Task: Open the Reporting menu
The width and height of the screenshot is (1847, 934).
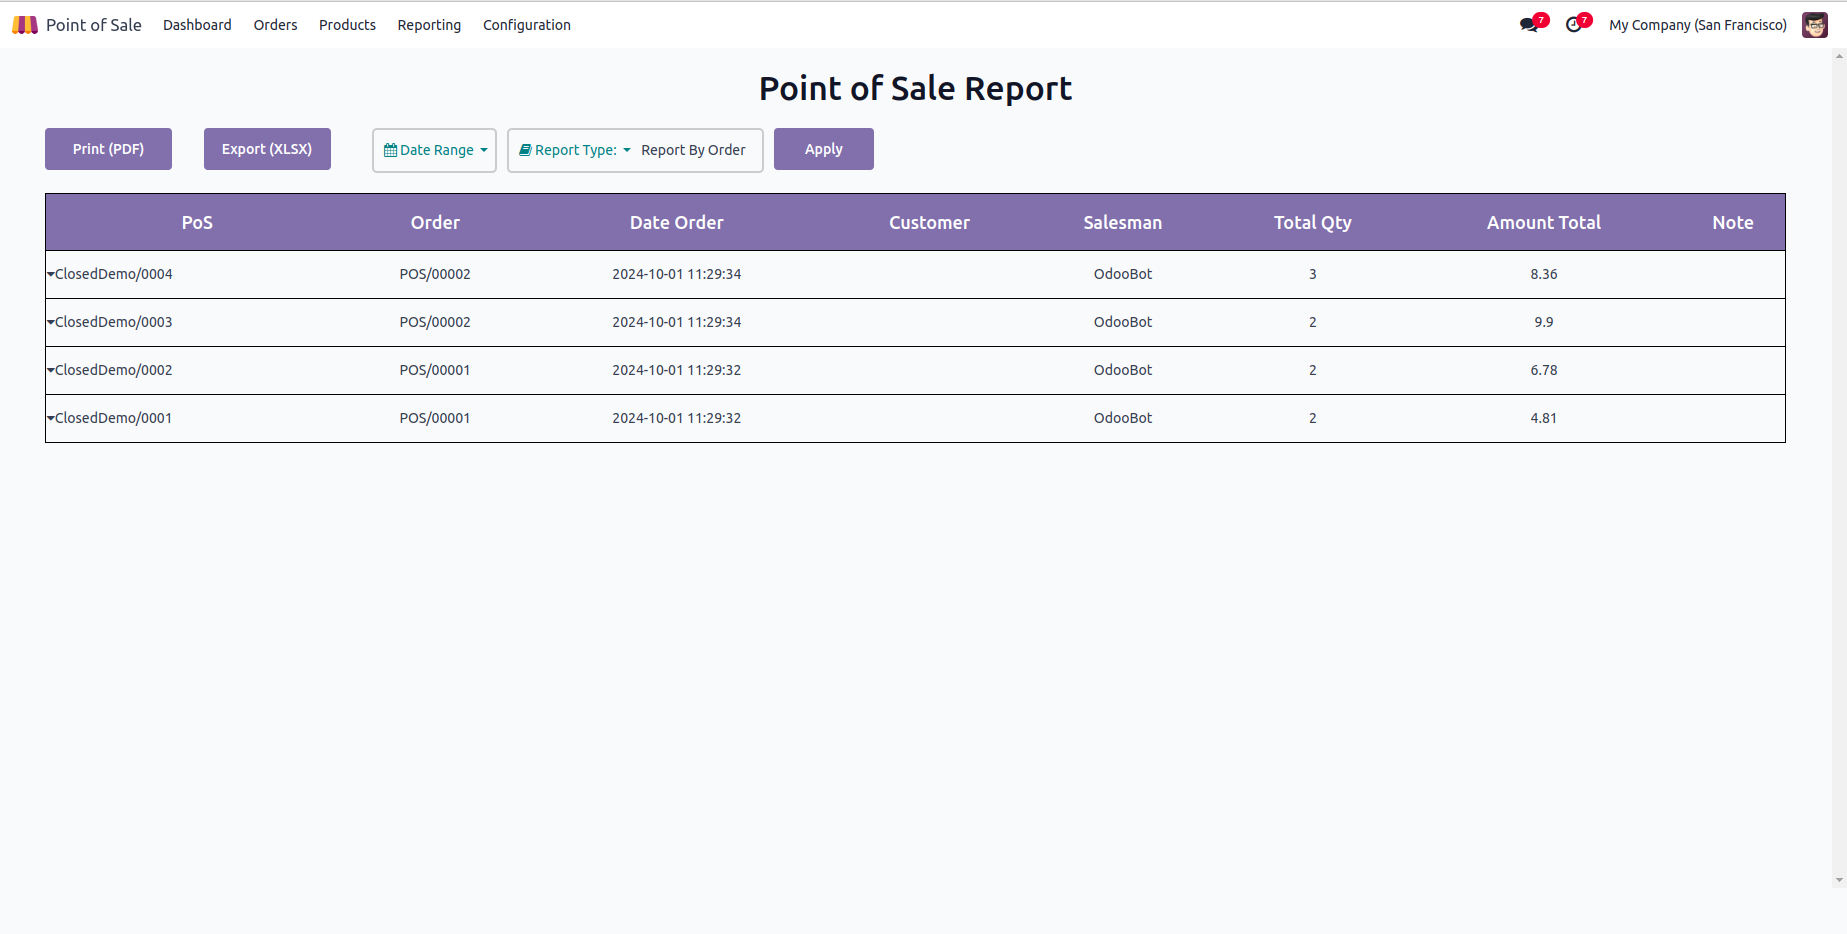Action: tap(429, 25)
